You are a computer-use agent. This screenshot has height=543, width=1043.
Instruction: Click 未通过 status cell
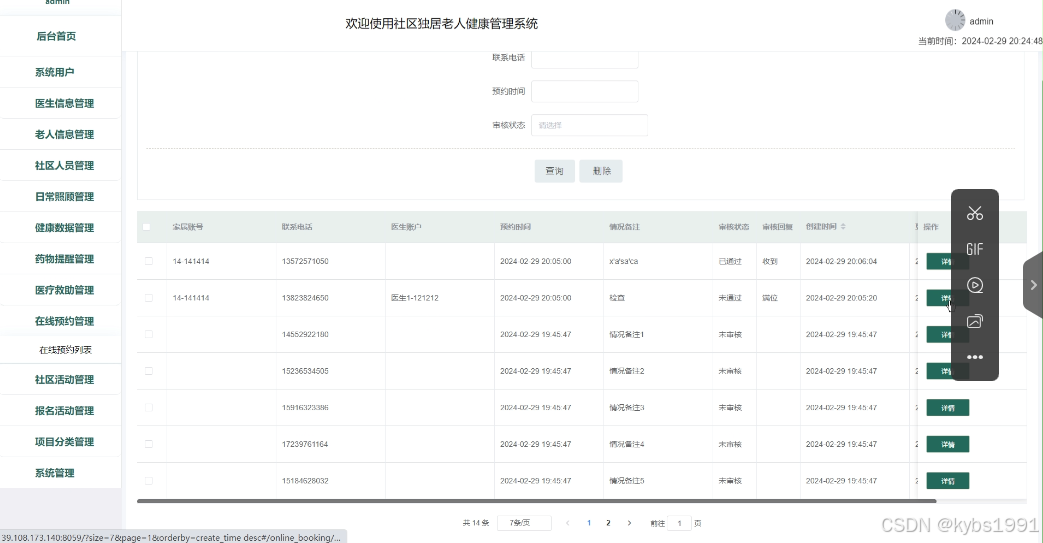[730, 298]
